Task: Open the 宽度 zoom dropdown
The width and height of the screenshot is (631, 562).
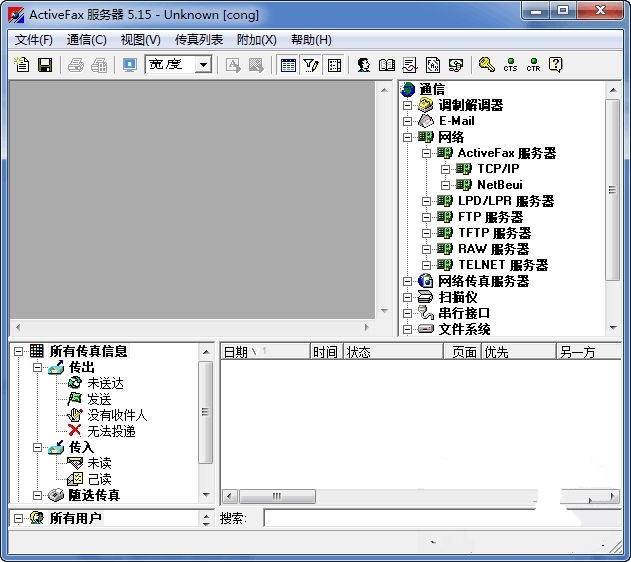Action: [x=204, y=64]
